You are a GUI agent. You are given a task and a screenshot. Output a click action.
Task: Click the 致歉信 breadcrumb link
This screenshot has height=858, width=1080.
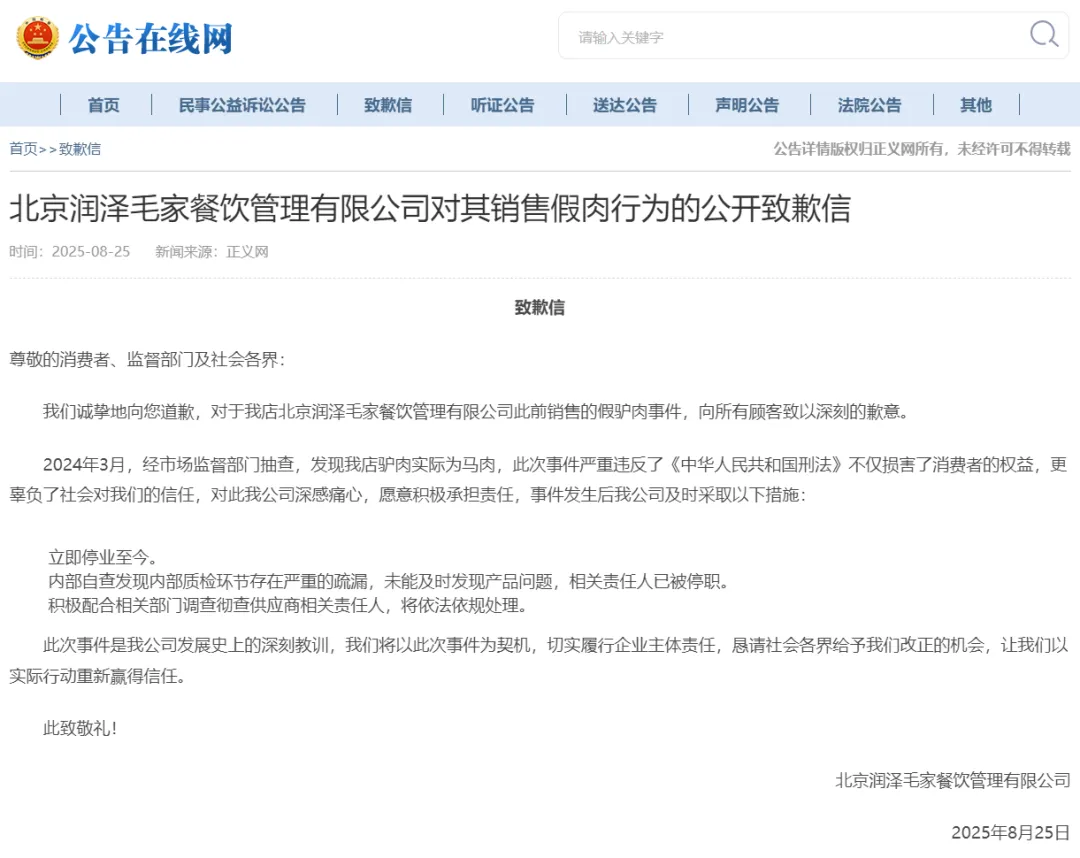80,149
